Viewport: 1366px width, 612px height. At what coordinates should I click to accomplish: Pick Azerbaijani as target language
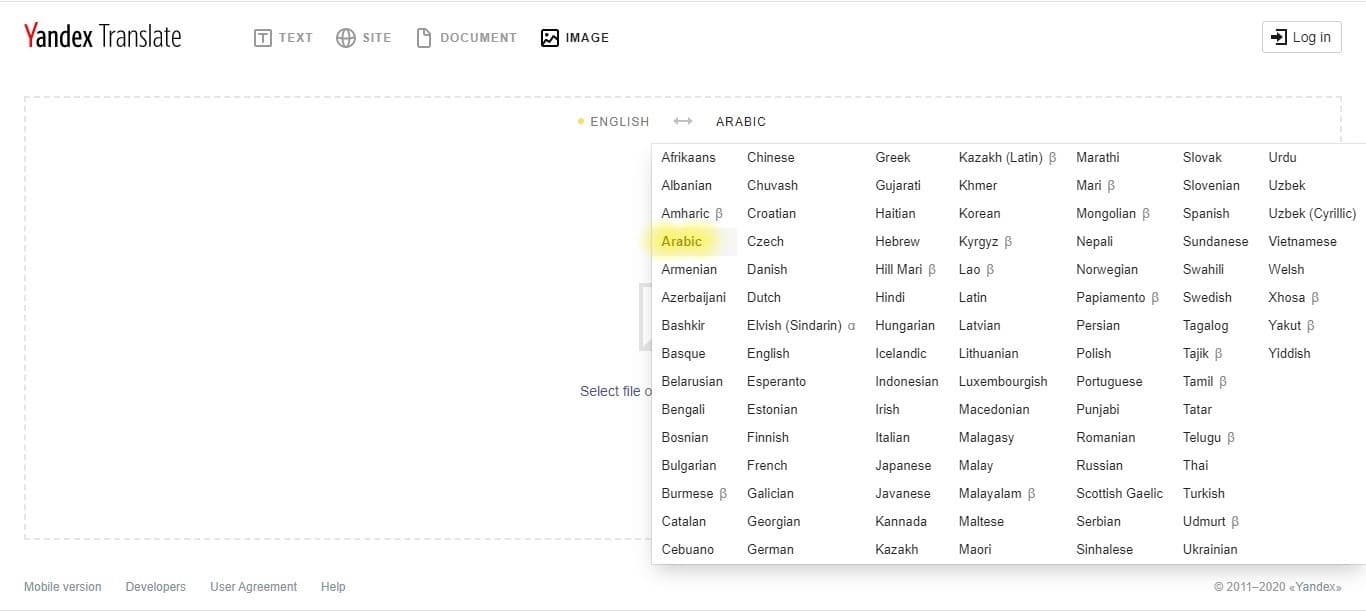point(694,297)
